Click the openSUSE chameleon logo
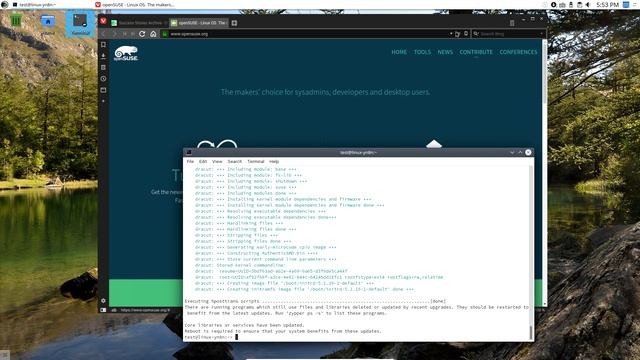The height and width of the screenshot is (360, 640). 126,53
